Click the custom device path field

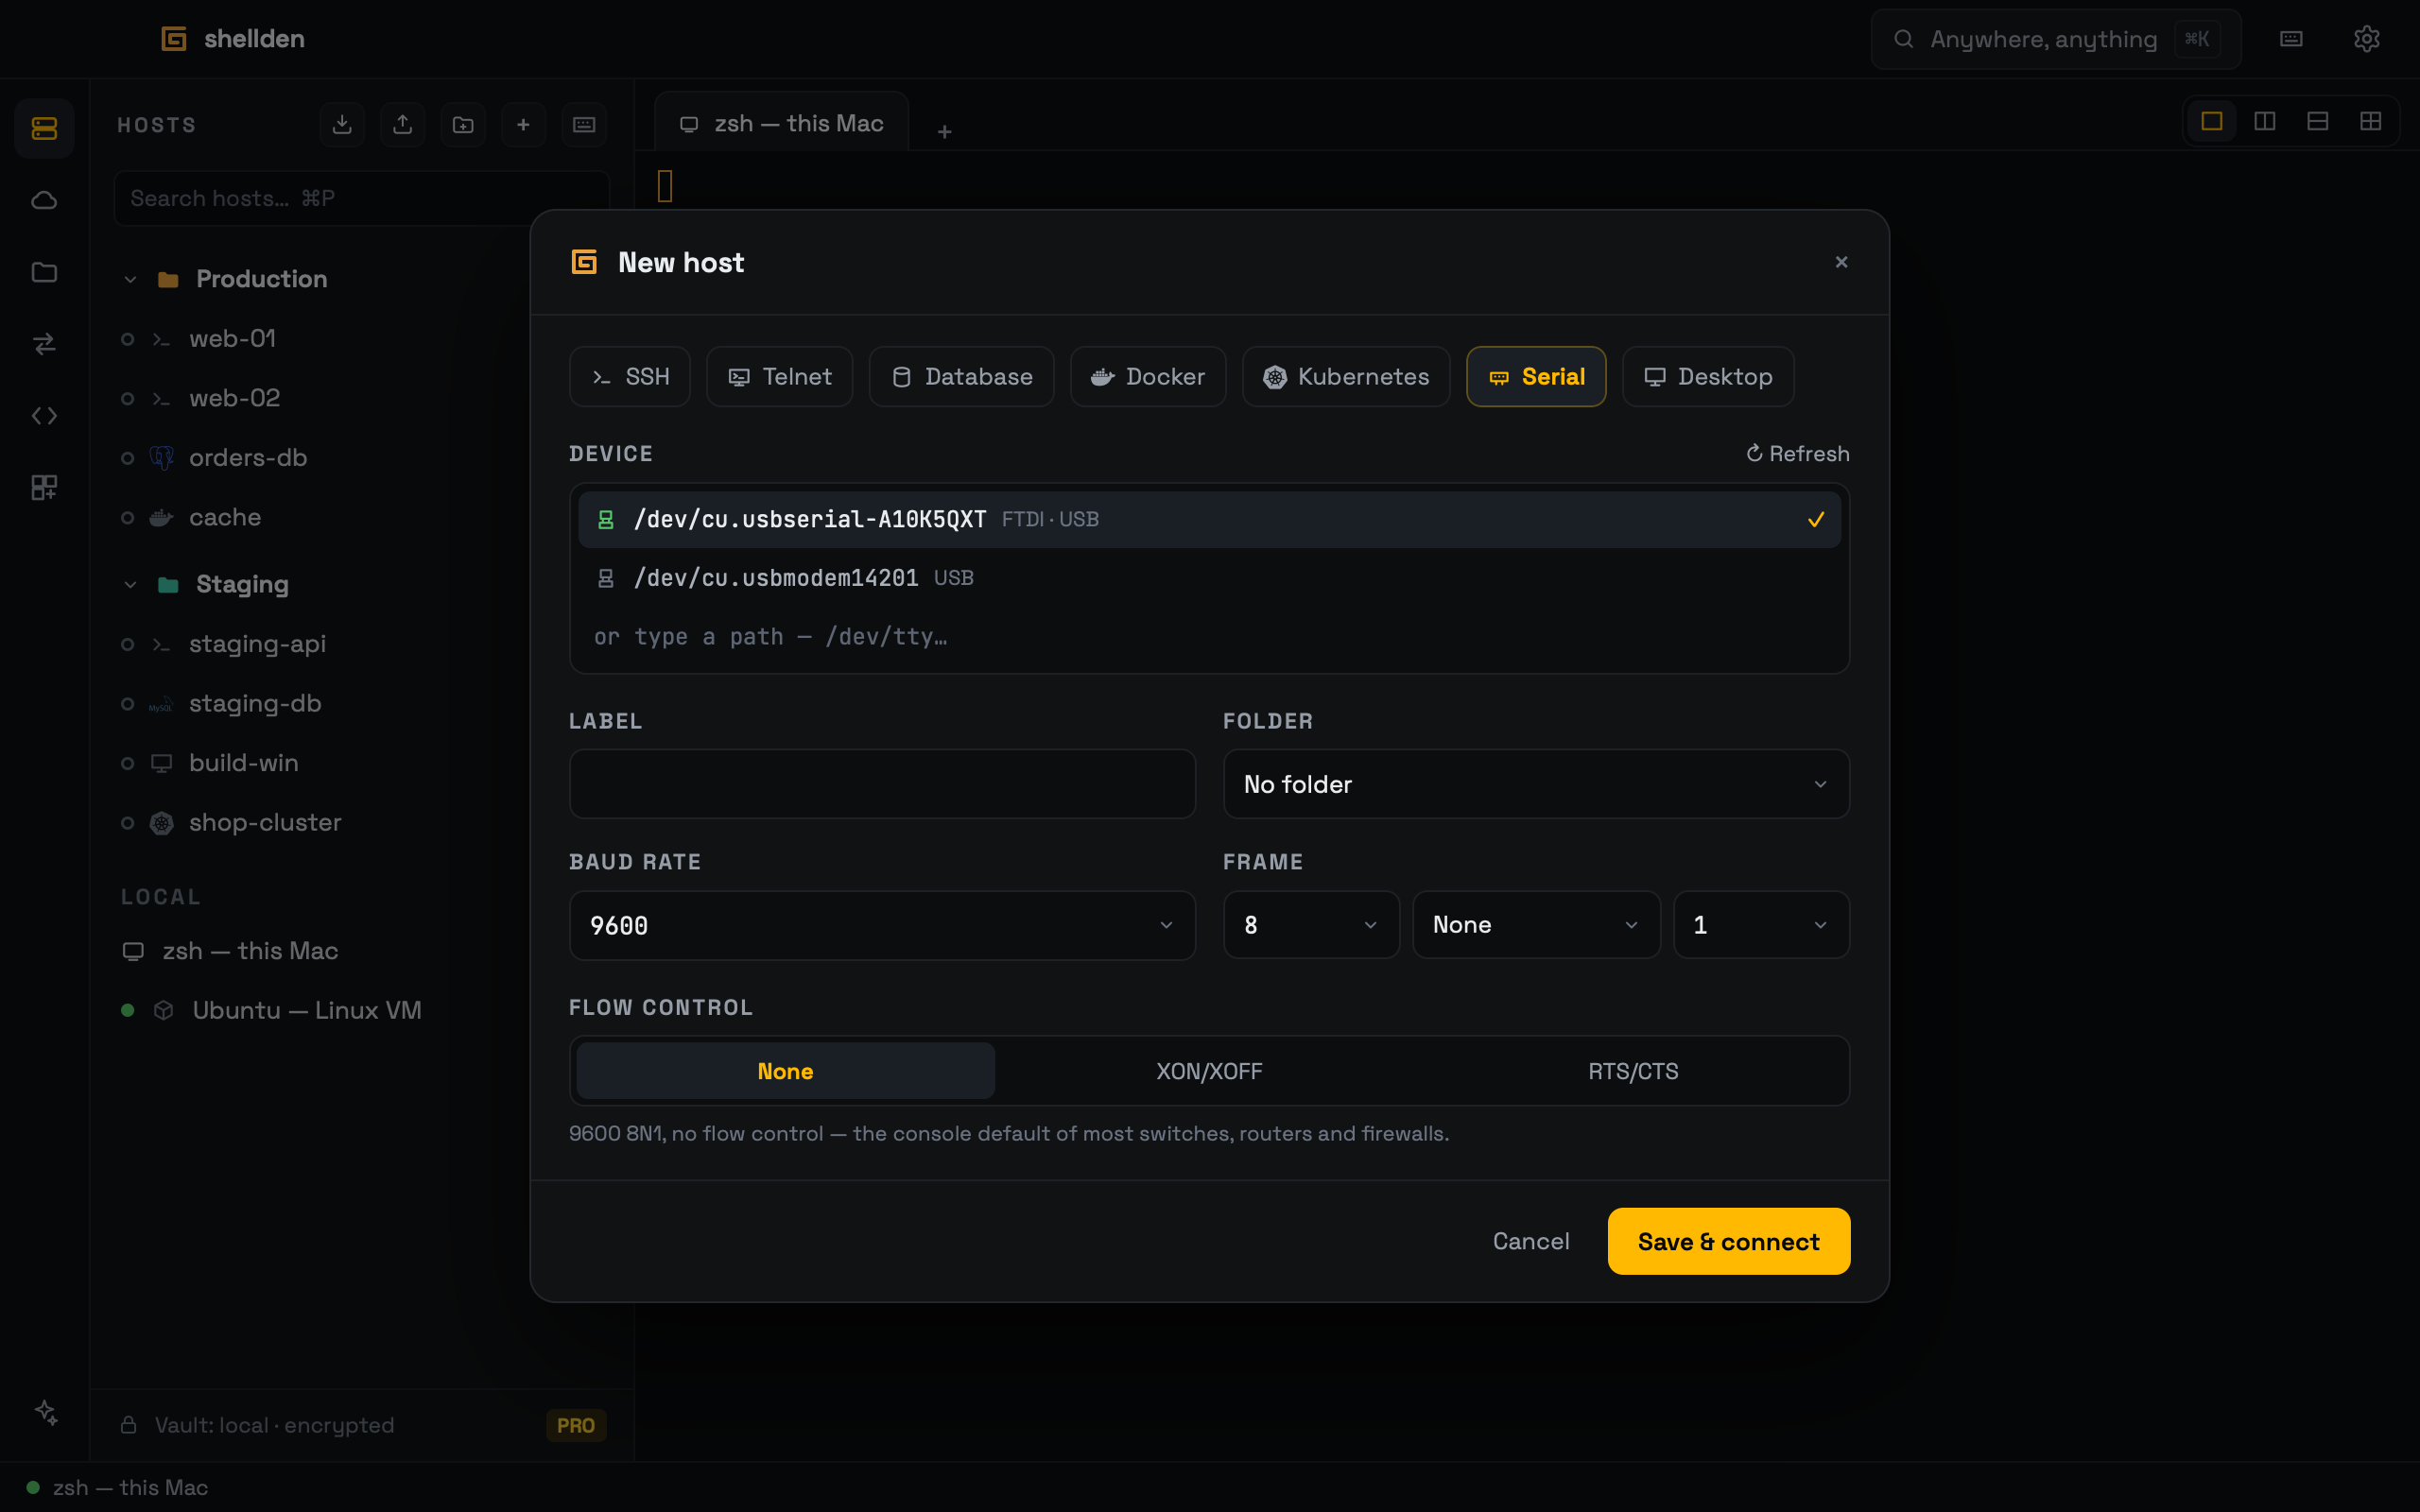[1209, 637]
